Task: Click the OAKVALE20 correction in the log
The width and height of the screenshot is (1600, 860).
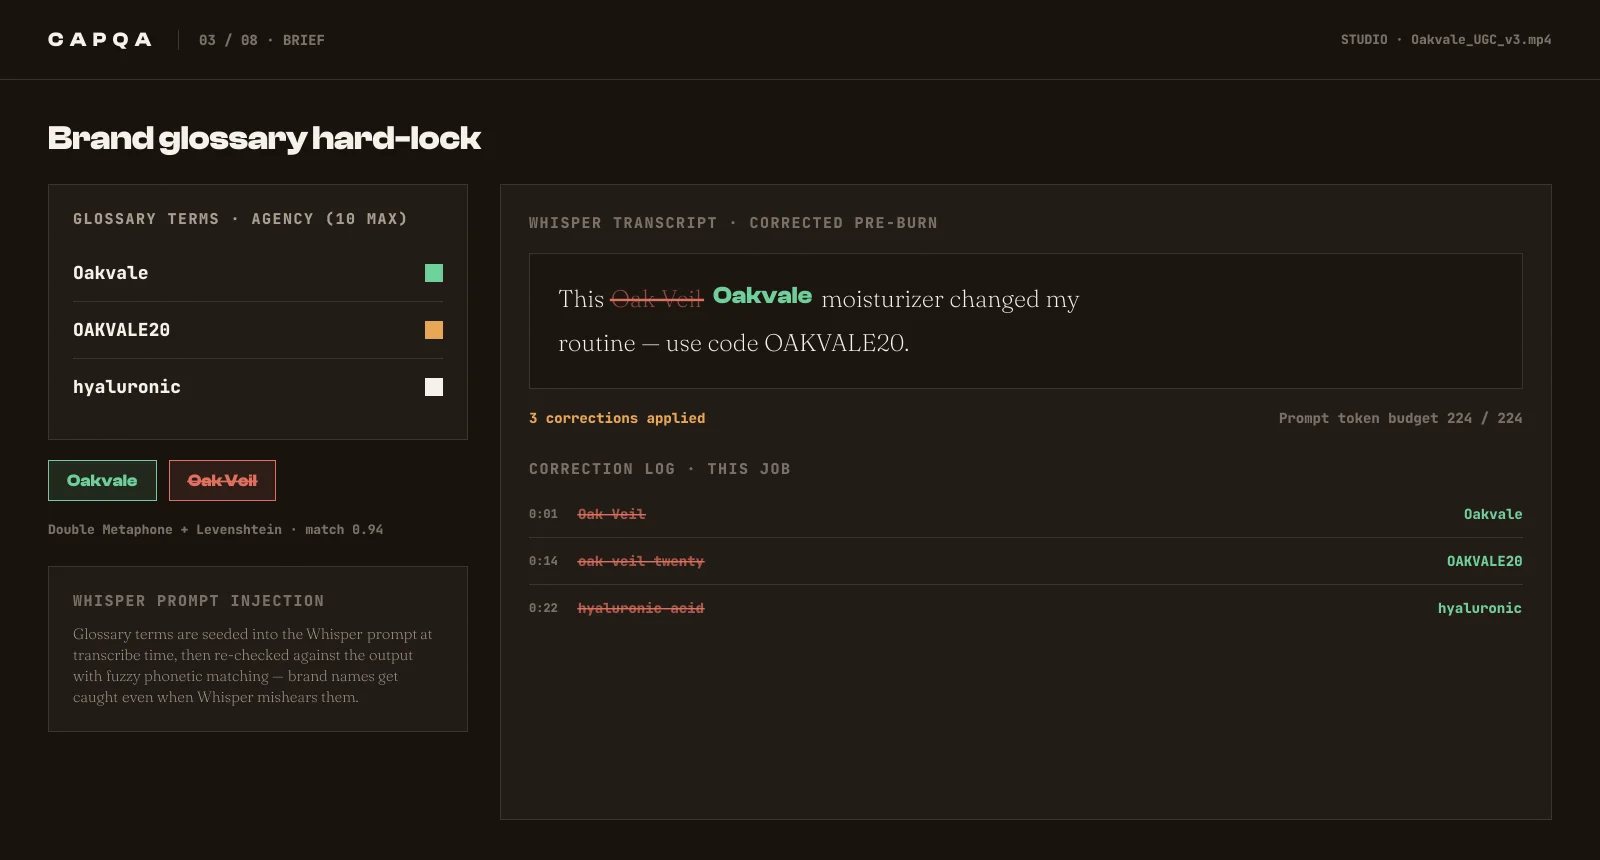Action: [x=1485, y=561]
